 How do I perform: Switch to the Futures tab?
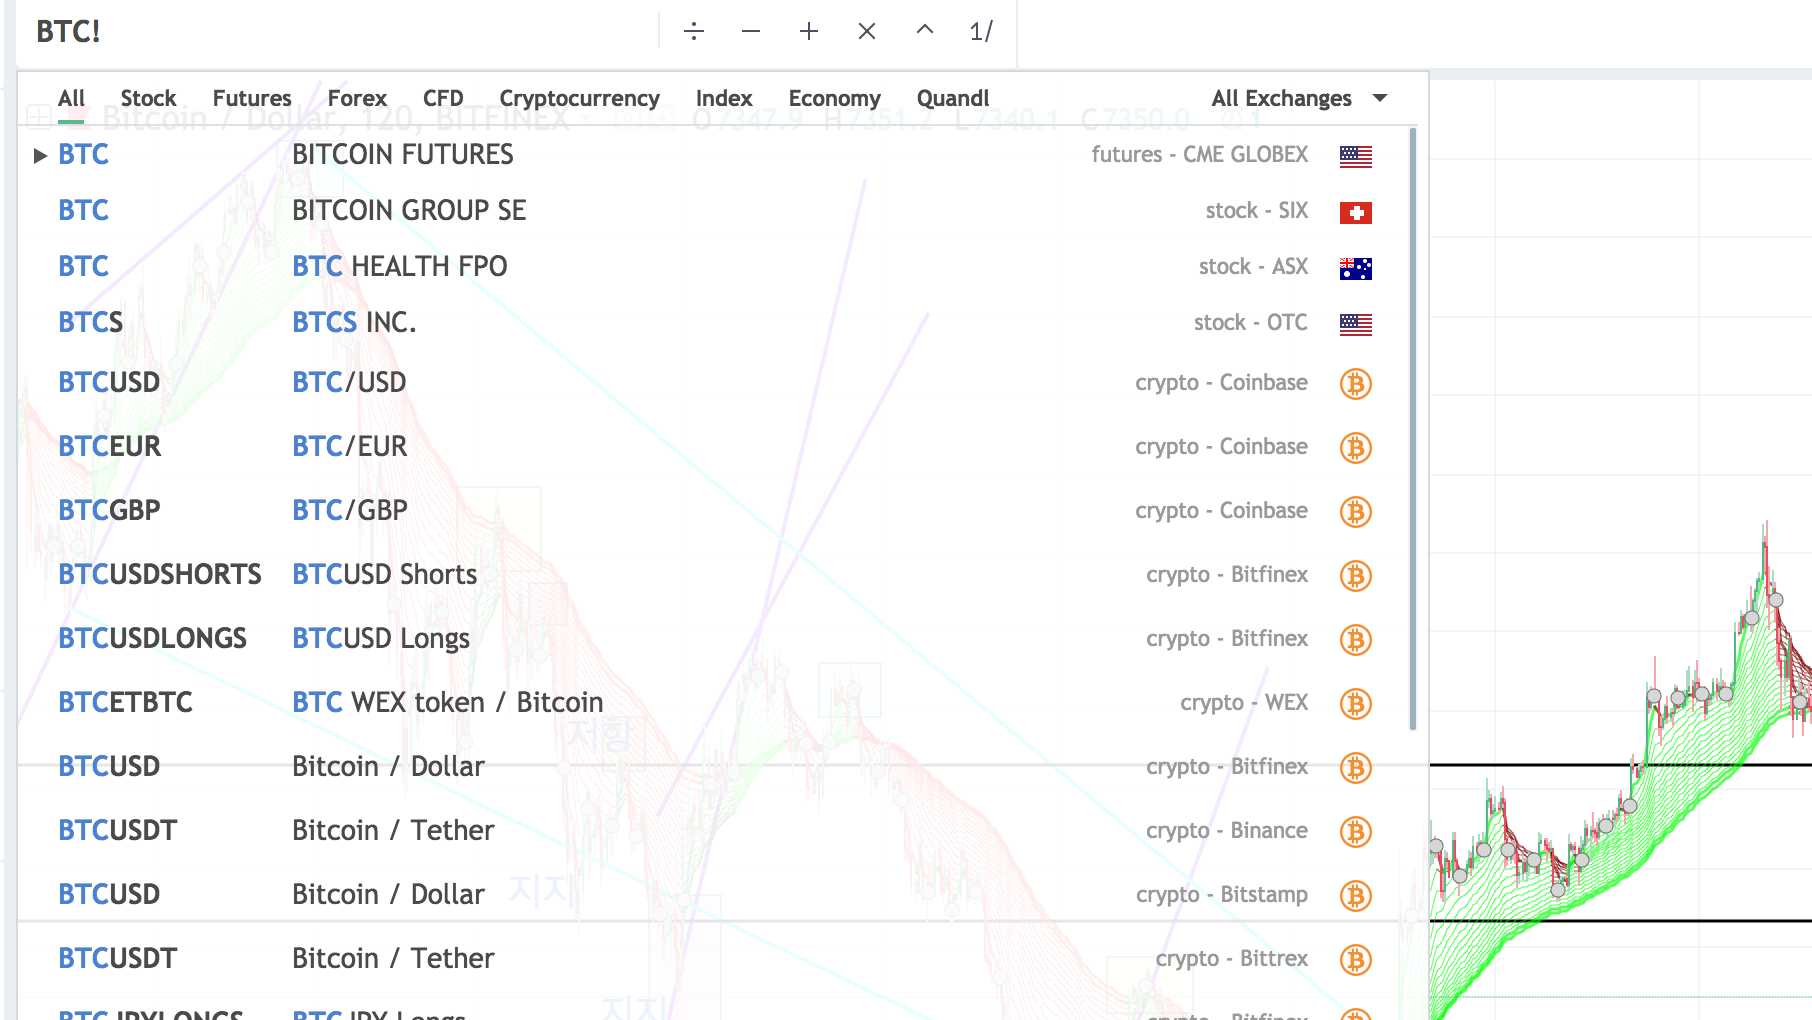252,98
